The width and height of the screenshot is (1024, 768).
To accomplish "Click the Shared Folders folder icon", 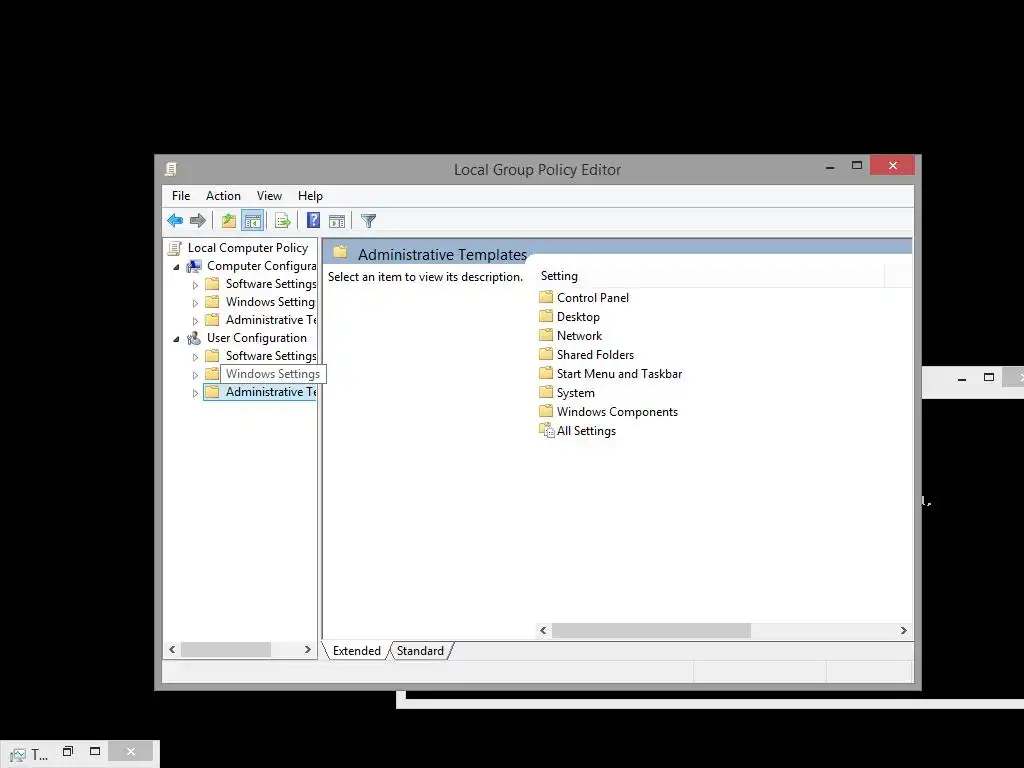I will pos(546,354).
